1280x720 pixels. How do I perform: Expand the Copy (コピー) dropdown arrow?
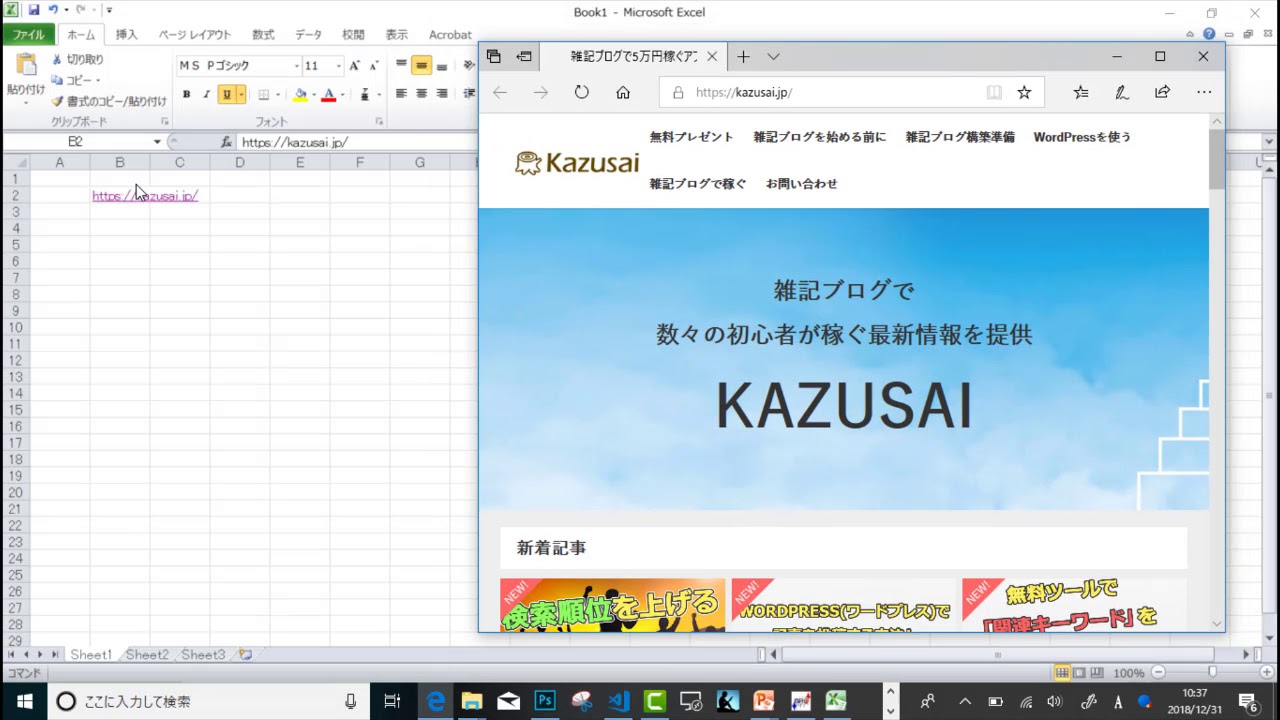point(98,80)
